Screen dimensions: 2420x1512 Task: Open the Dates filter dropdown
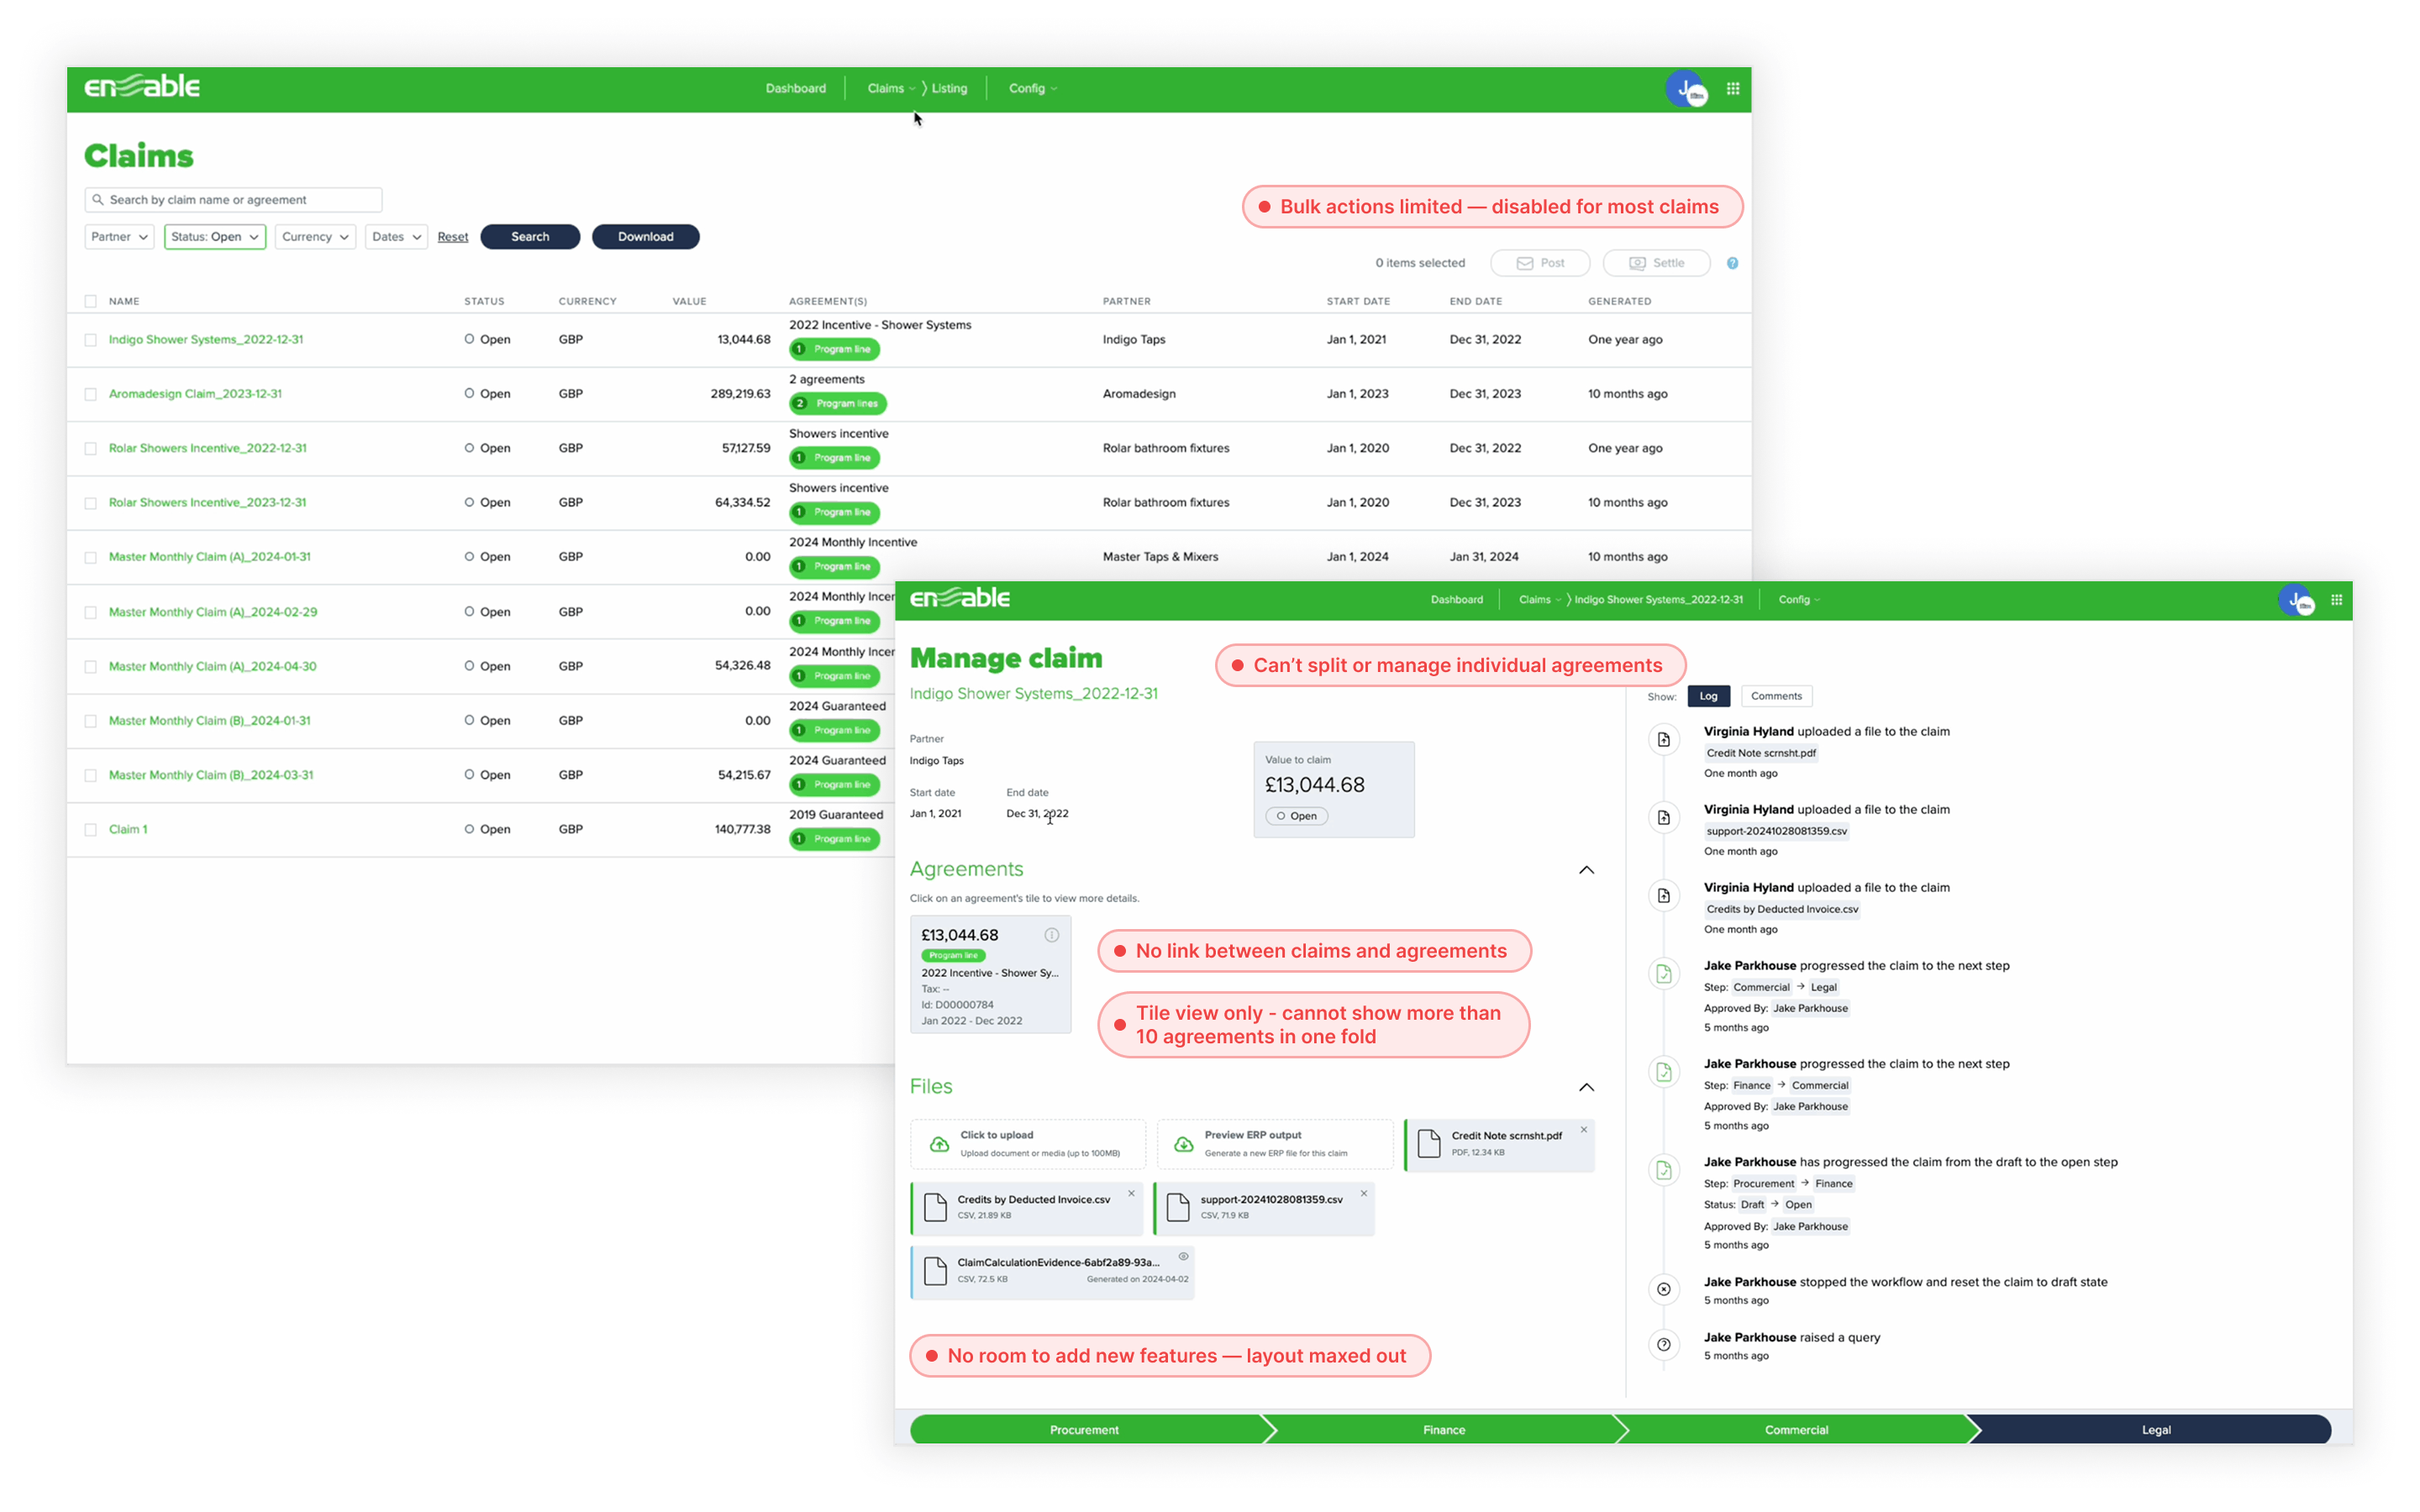395,237
